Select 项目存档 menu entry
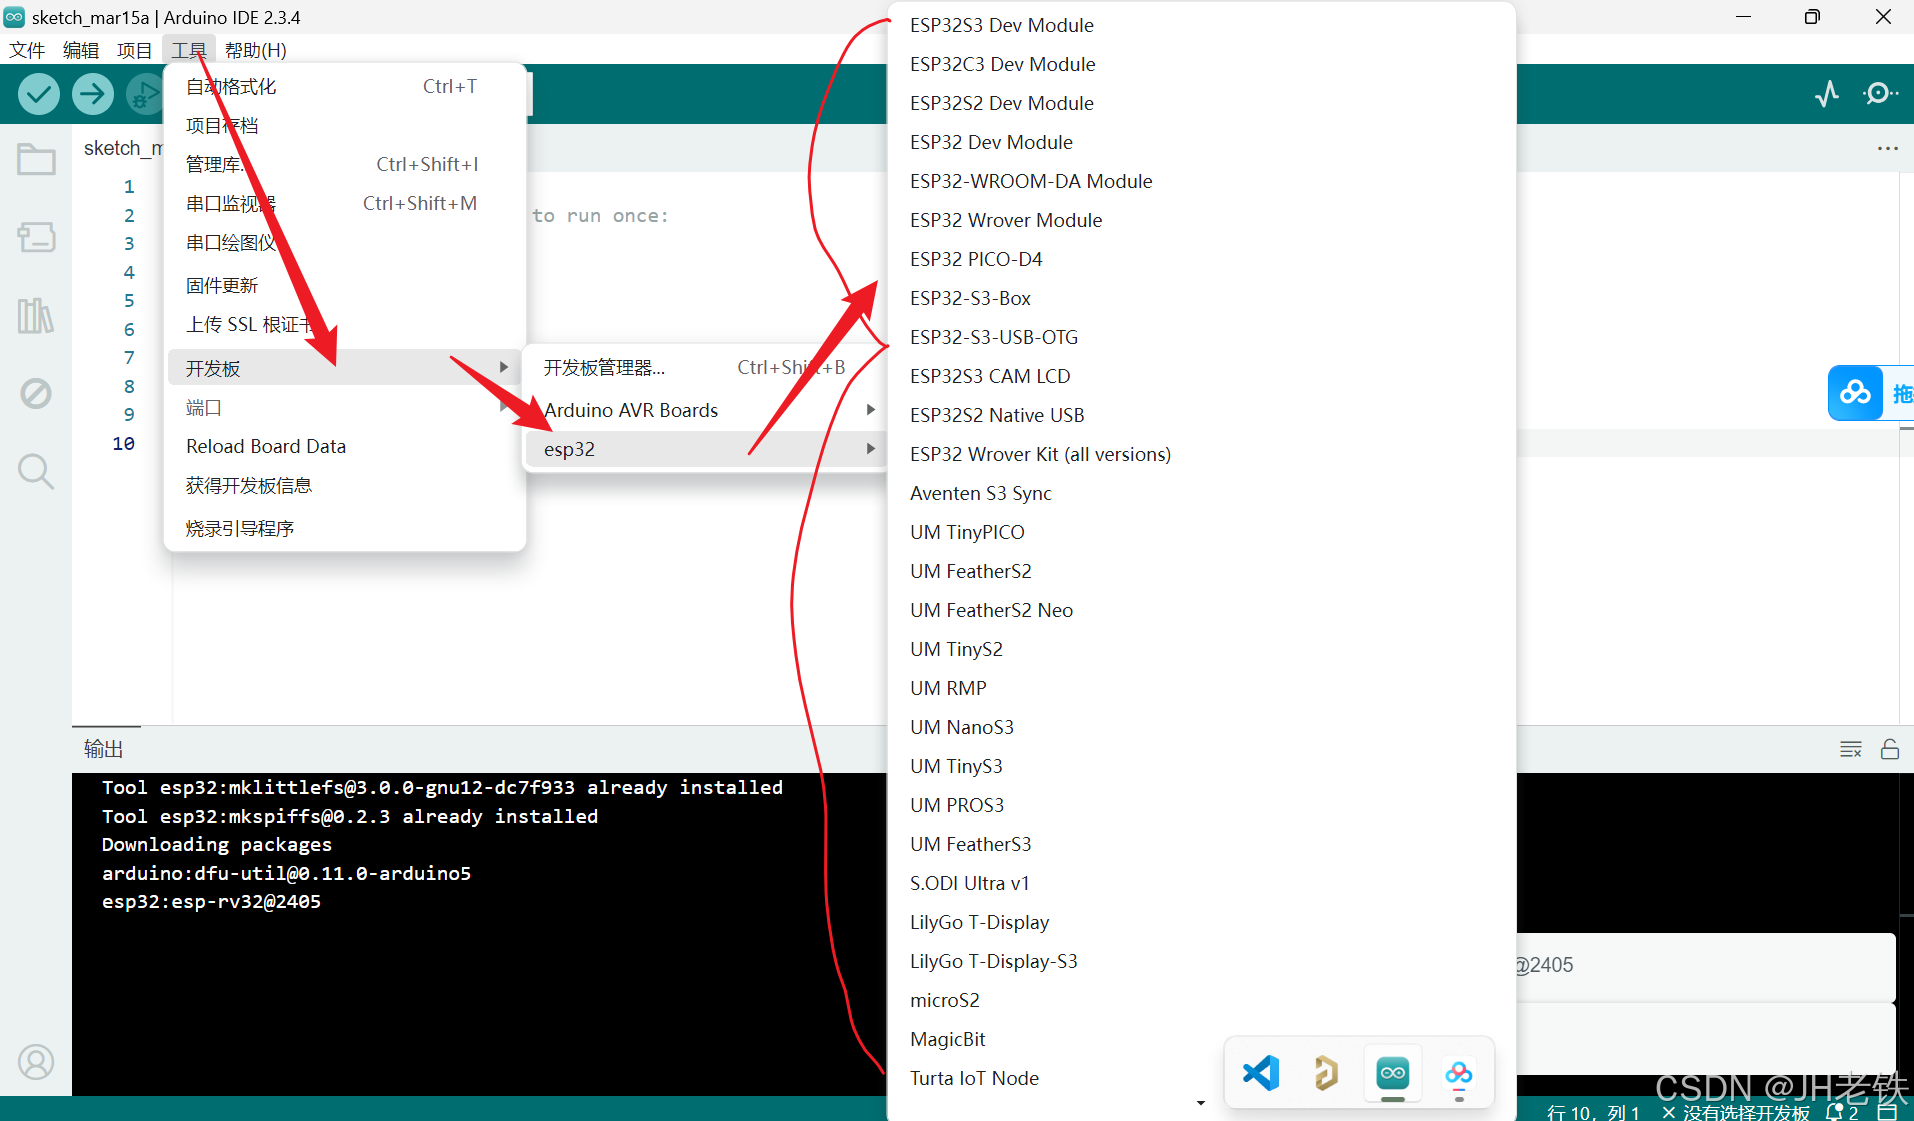1914x1121 pixels. point(345,125)
